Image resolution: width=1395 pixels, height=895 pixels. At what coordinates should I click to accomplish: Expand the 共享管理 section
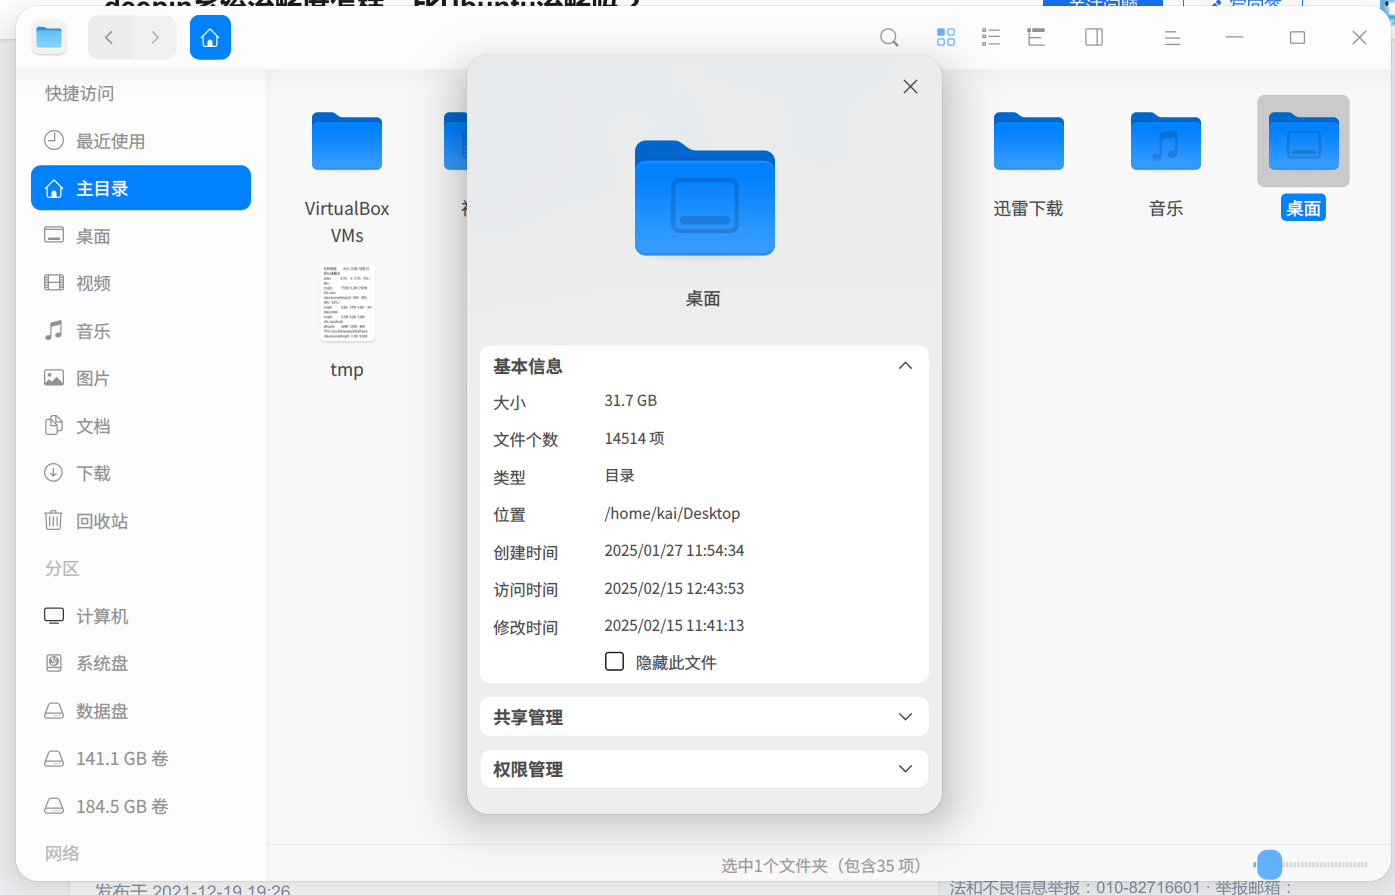pos(905,717)
